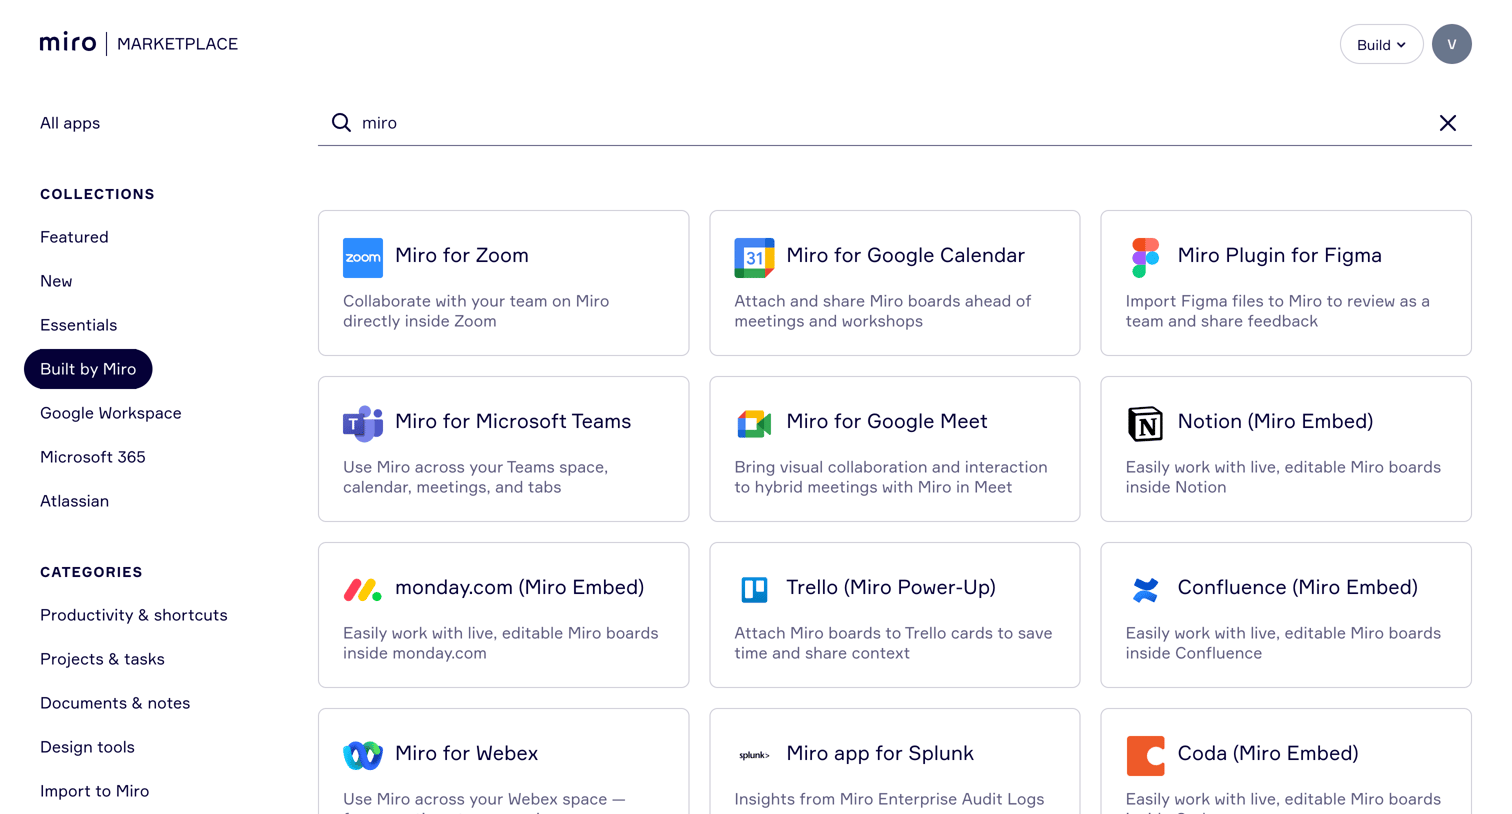1512x814 pixels.
Task: Click the Splunk logo icon
Action: point(754,756)
